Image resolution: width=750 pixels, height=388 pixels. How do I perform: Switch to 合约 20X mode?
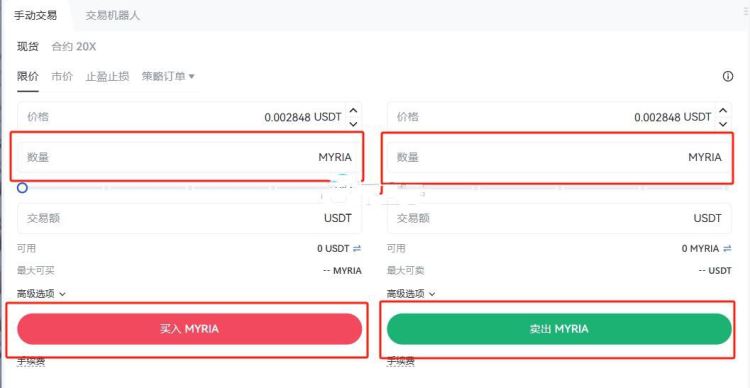[74, 47]
